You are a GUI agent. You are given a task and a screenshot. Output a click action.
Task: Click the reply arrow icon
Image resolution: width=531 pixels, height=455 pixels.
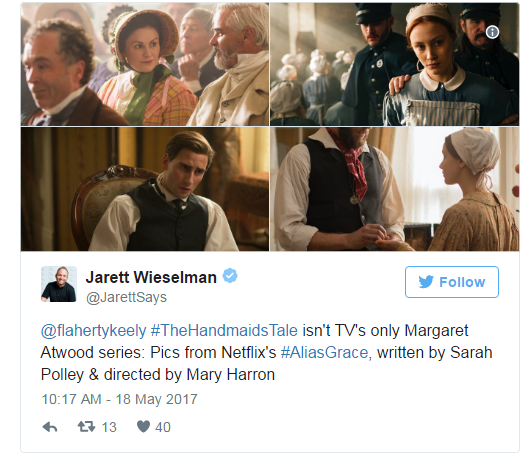click(50, 427)
